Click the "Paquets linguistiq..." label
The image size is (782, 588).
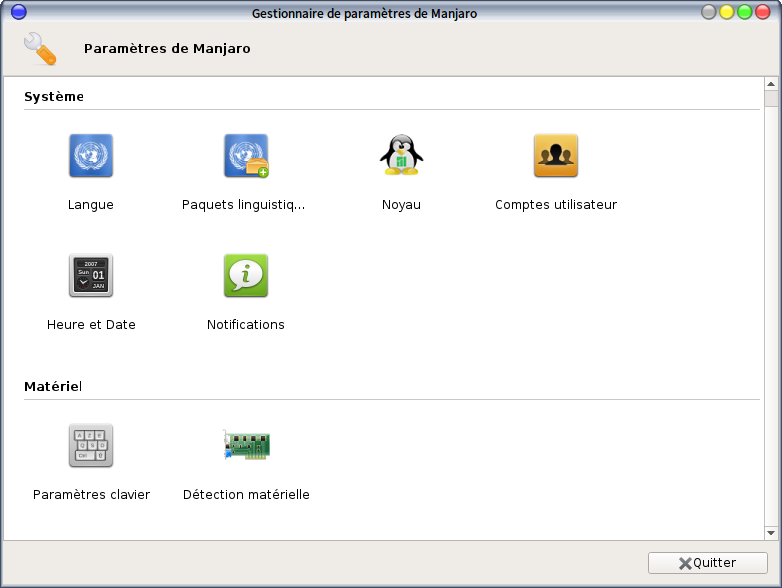pyautogui.click(x=243, y=205)
